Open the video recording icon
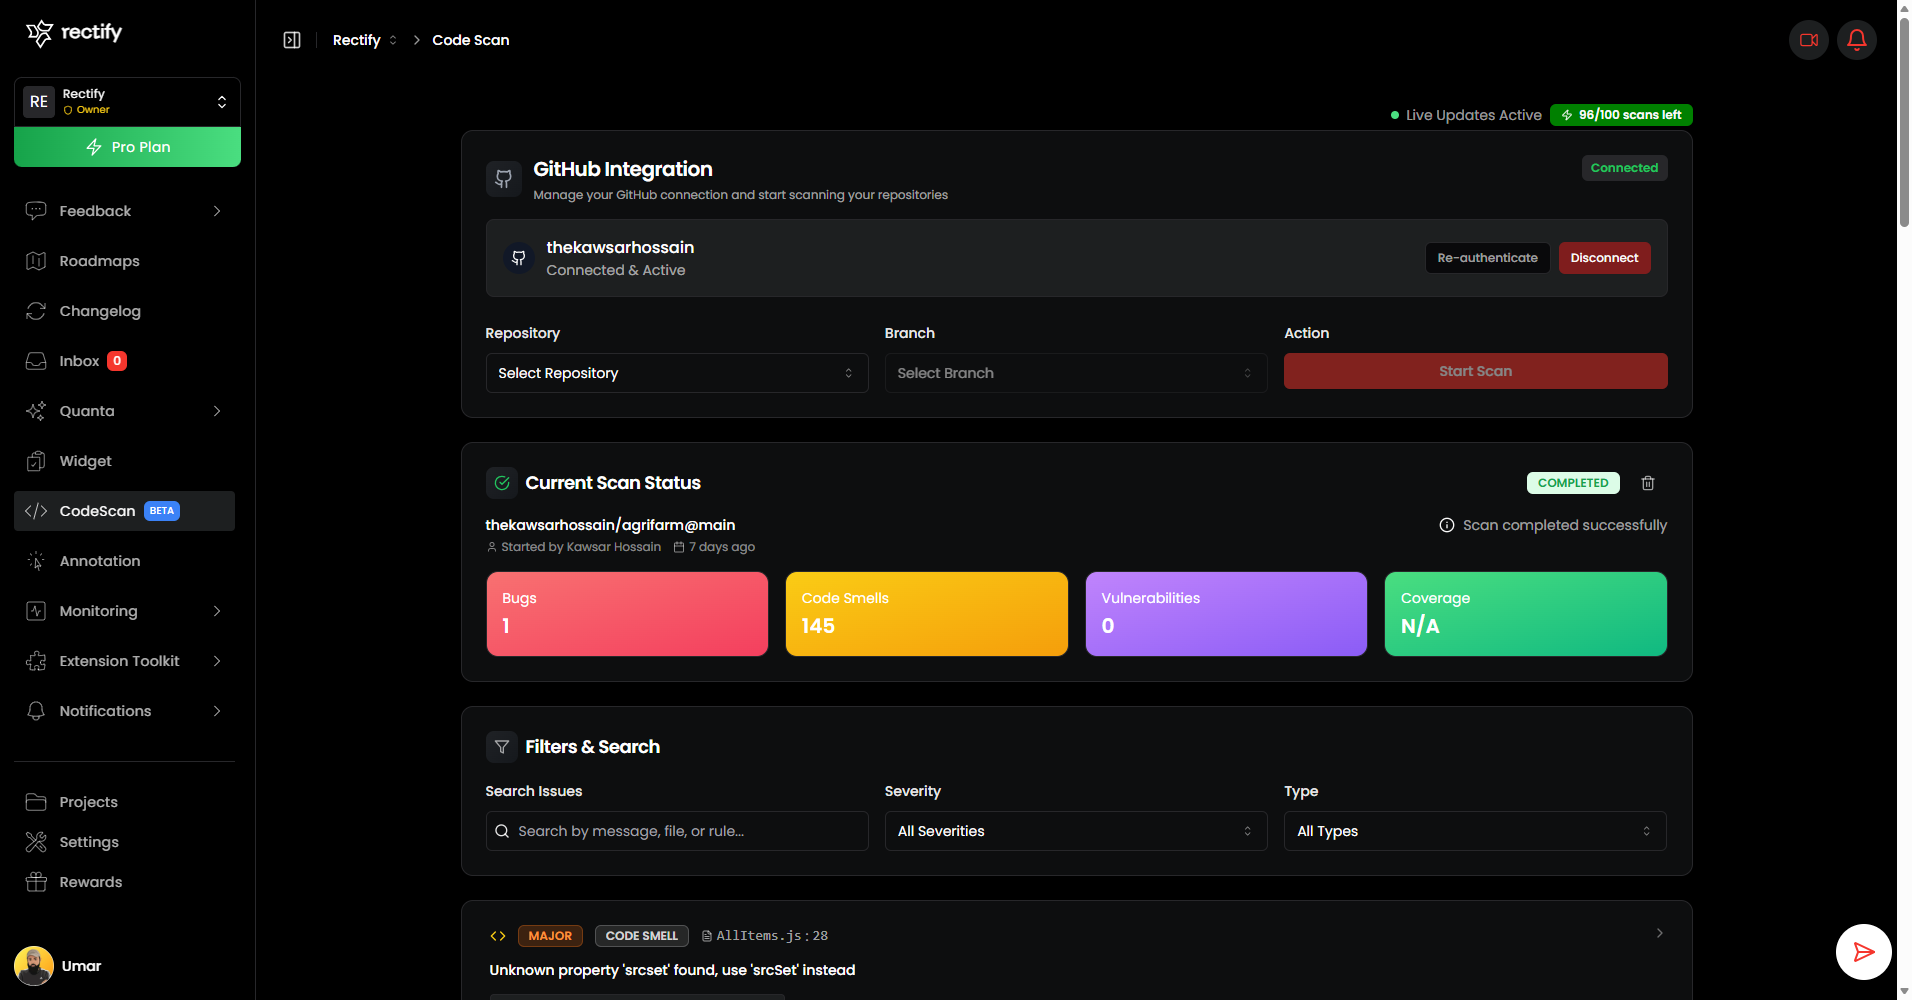Viewport: 1912px width, 1000px height. (x=1809, y=40)
